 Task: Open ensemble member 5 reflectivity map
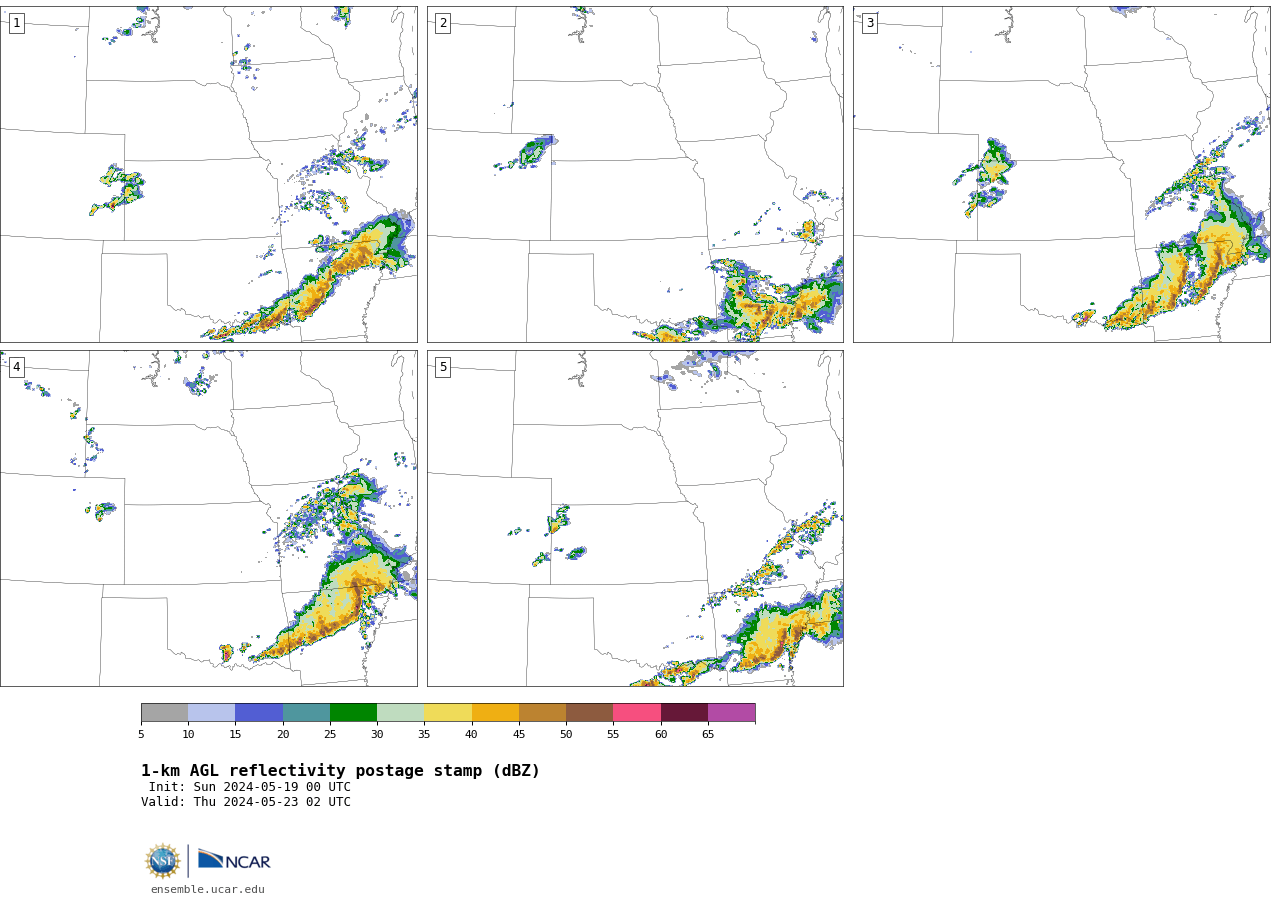pos(635,518)
